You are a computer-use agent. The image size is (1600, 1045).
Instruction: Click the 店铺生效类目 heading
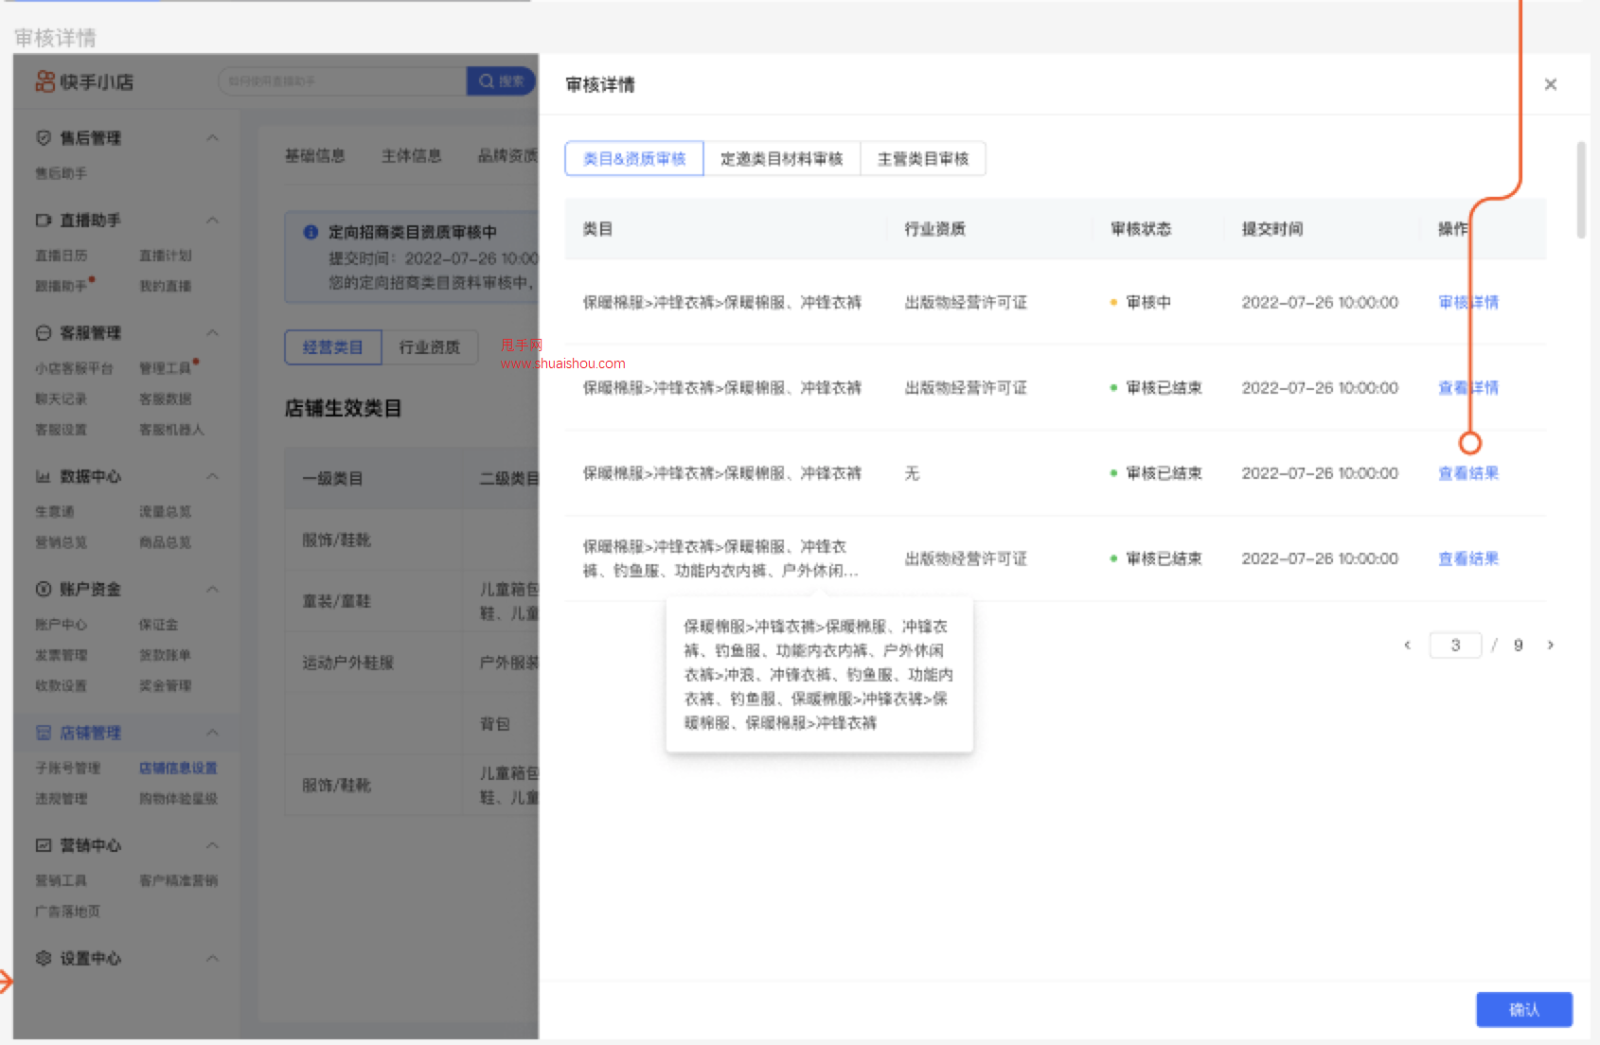[x=343, y=408]
